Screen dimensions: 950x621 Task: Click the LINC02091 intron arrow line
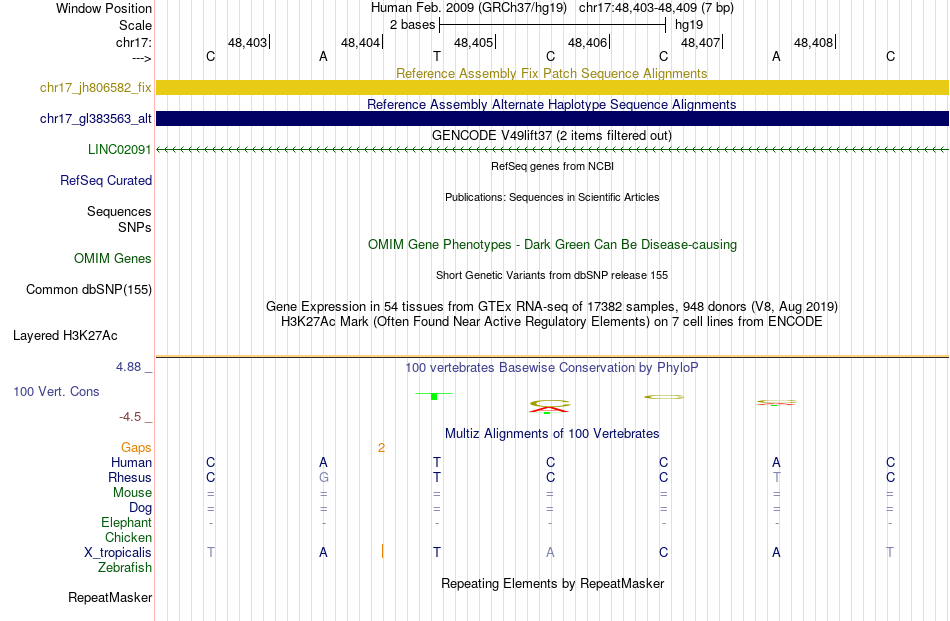[x=553, y=150]
